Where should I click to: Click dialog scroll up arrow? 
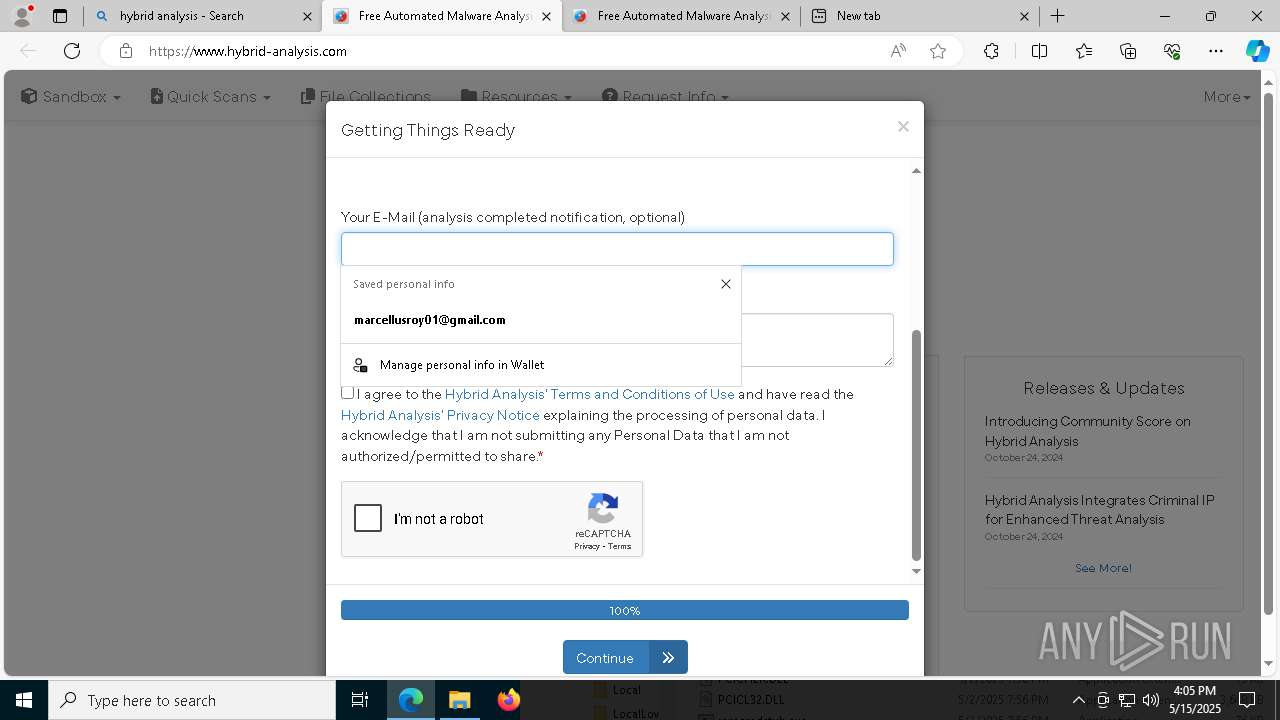(x=916, y=171)
